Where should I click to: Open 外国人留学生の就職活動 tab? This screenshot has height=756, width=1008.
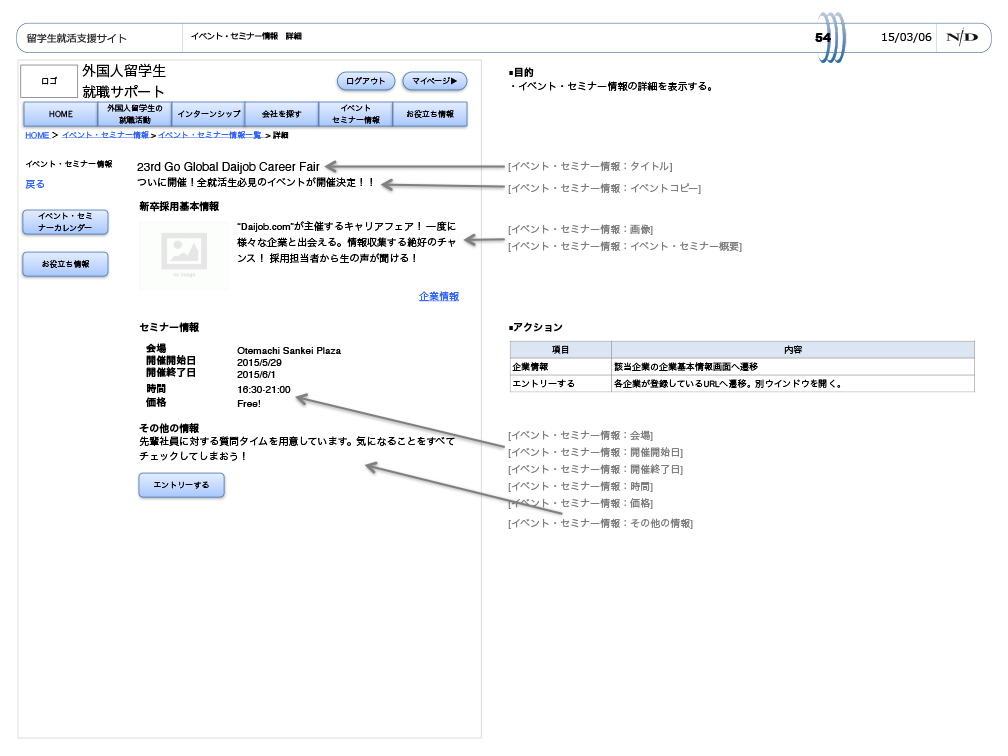(135, 114)
